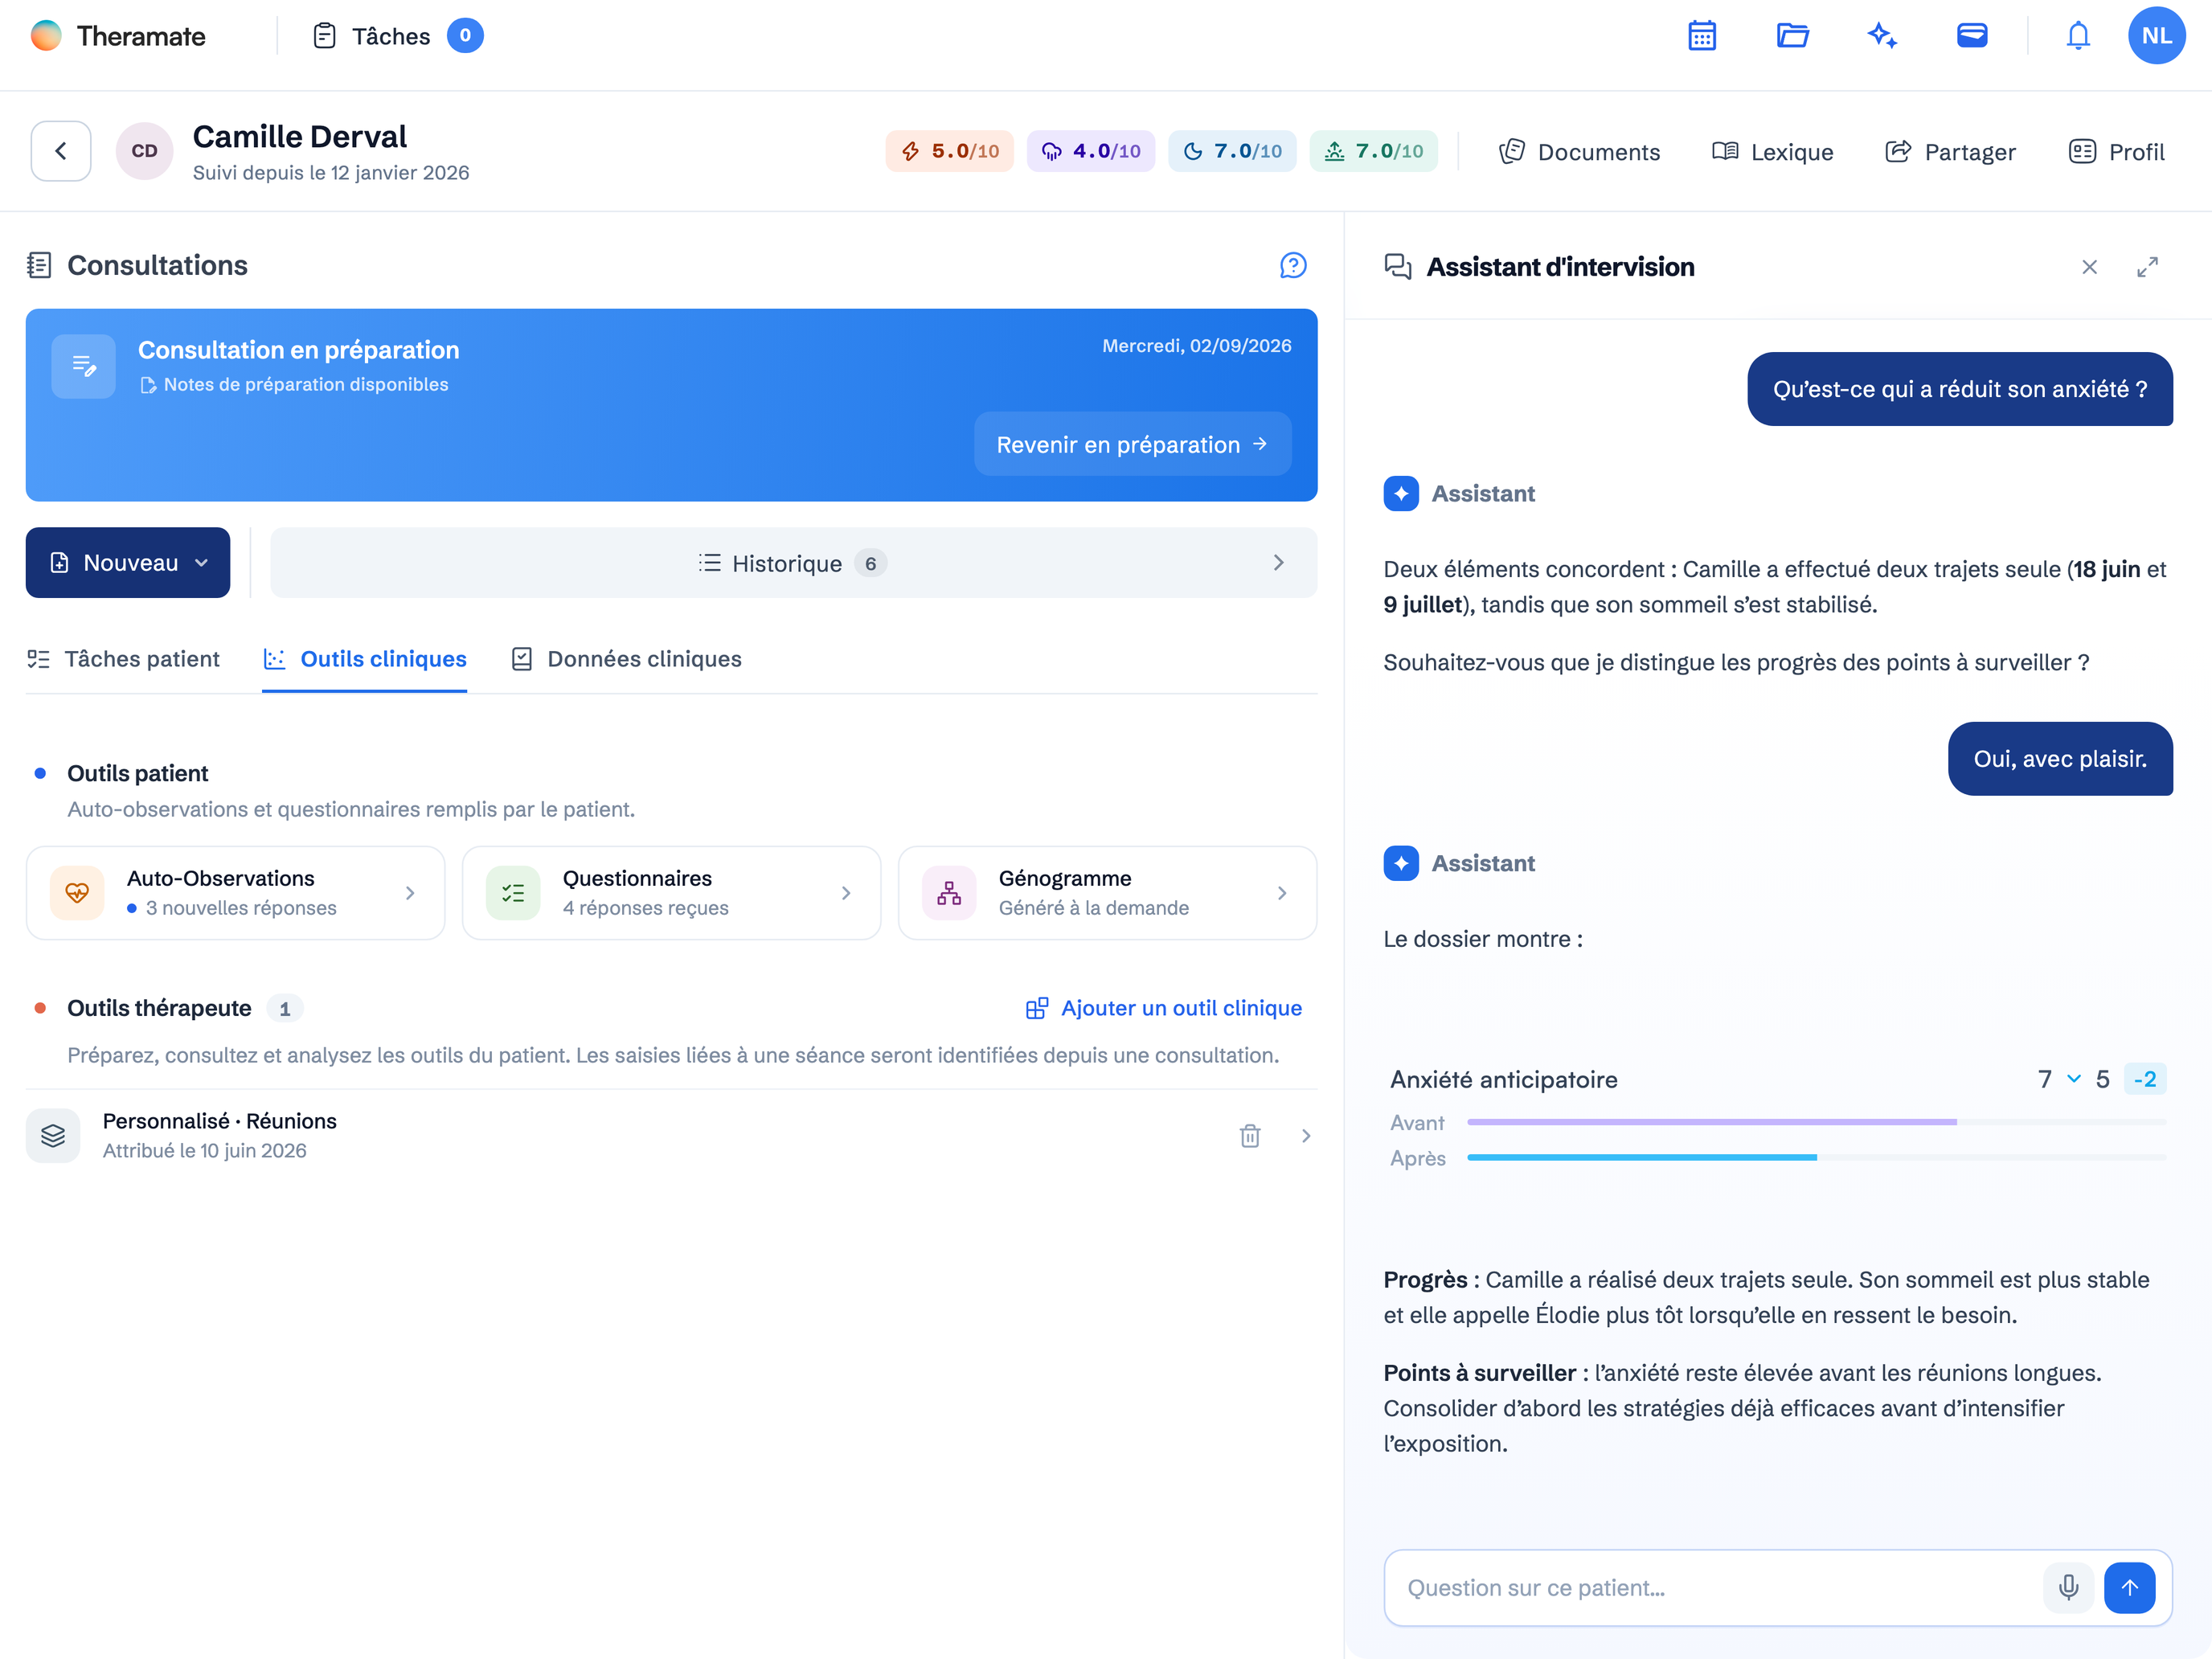The image size is (2212, 1659).
Task: Open the Génogramme card
Action: click(x=1107, y=892)
